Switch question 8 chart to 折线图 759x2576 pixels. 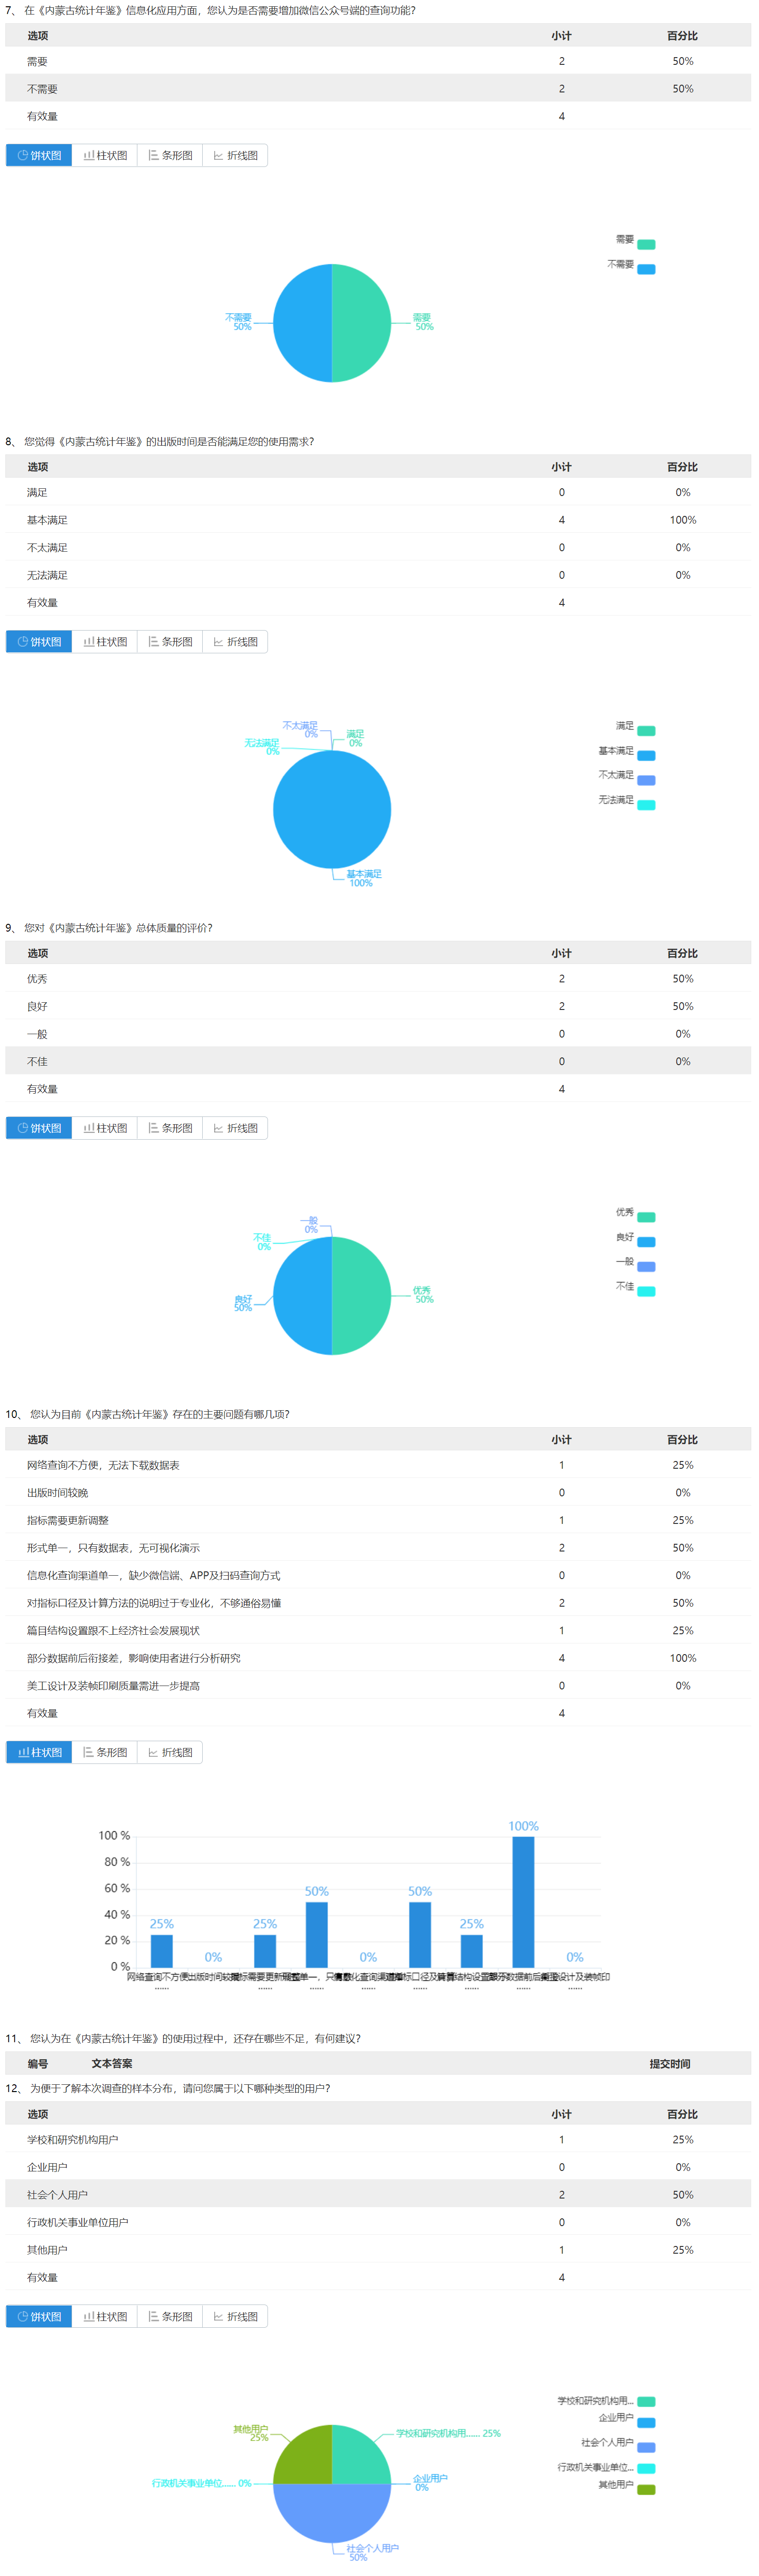[x=235, y=642]
